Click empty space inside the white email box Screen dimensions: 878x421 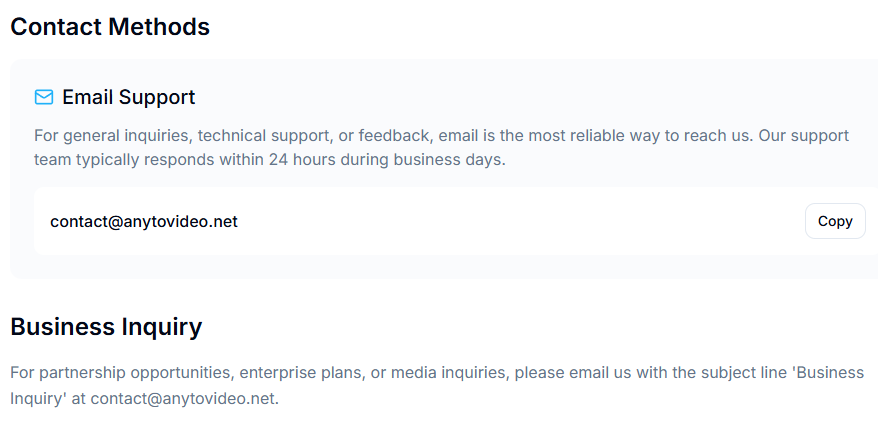[x=504, y=222]
